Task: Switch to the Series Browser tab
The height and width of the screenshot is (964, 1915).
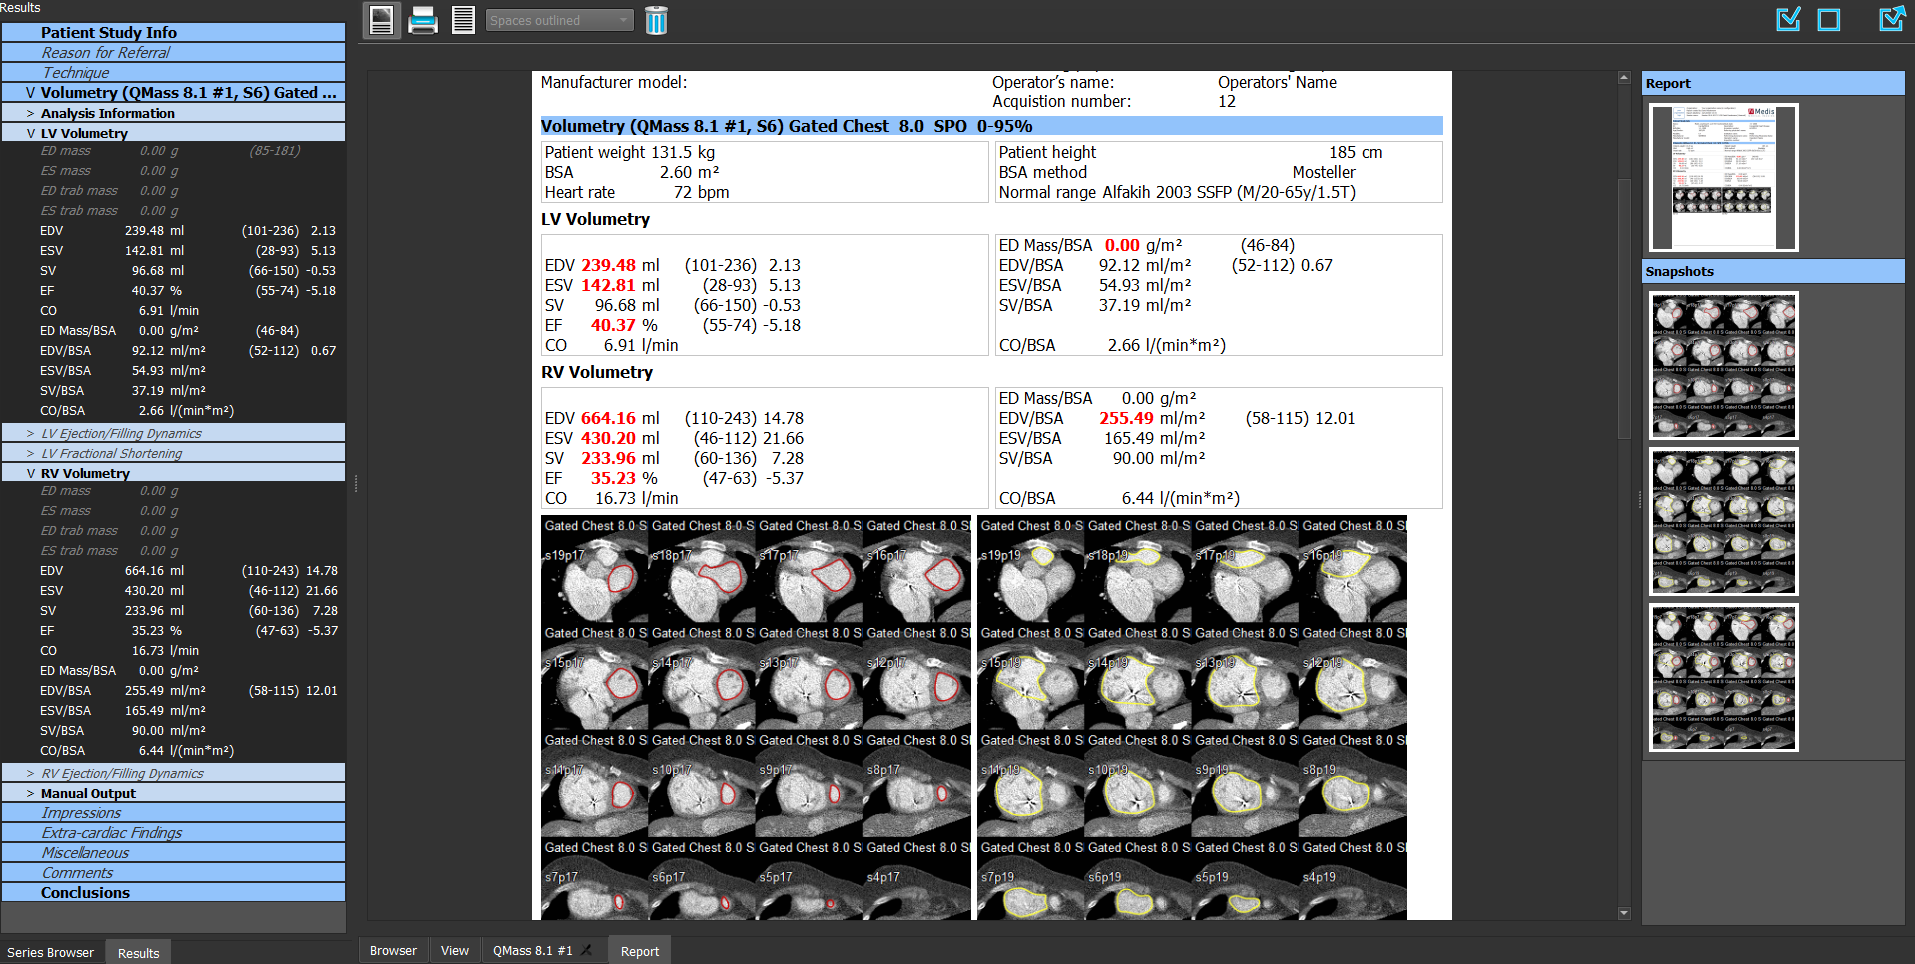Action: pyautogui.click(x=50, y=952)
